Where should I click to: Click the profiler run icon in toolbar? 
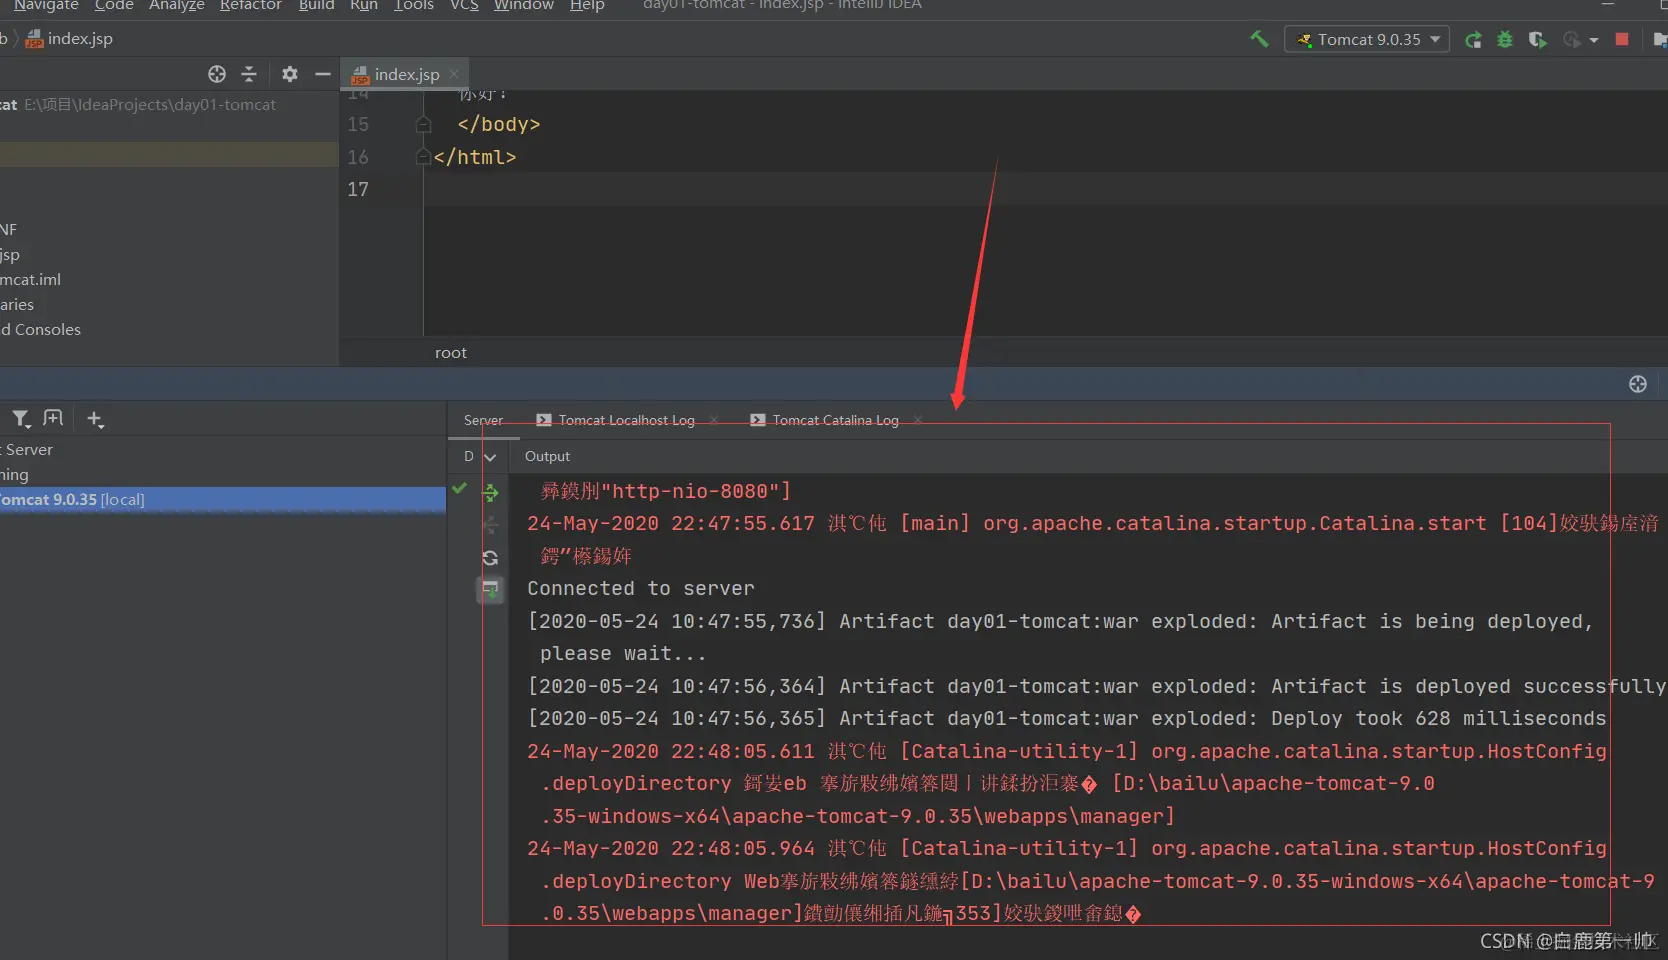pyautogui.click(x=1572, y=40)
